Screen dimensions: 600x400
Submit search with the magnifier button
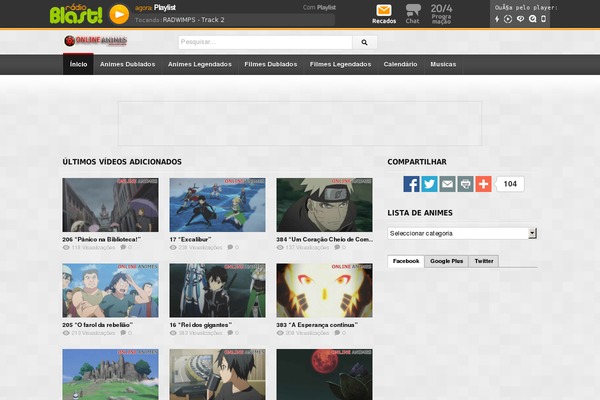(x=364, y=42)
